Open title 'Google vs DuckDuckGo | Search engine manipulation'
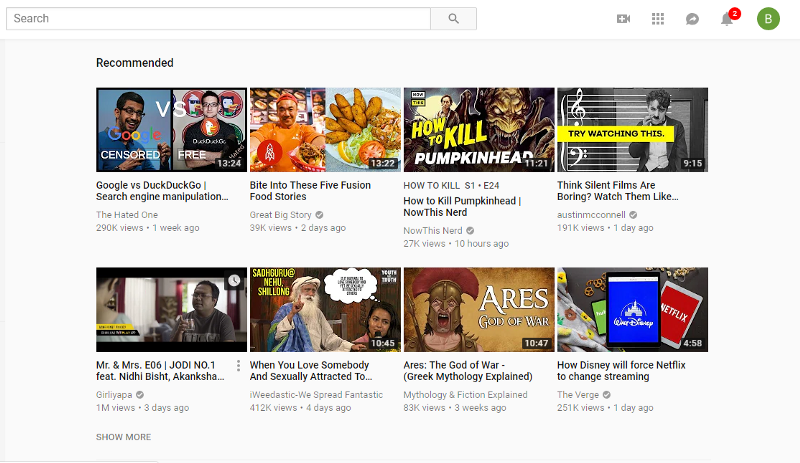Viewport: 800px width, 463px height. point(162,191)
